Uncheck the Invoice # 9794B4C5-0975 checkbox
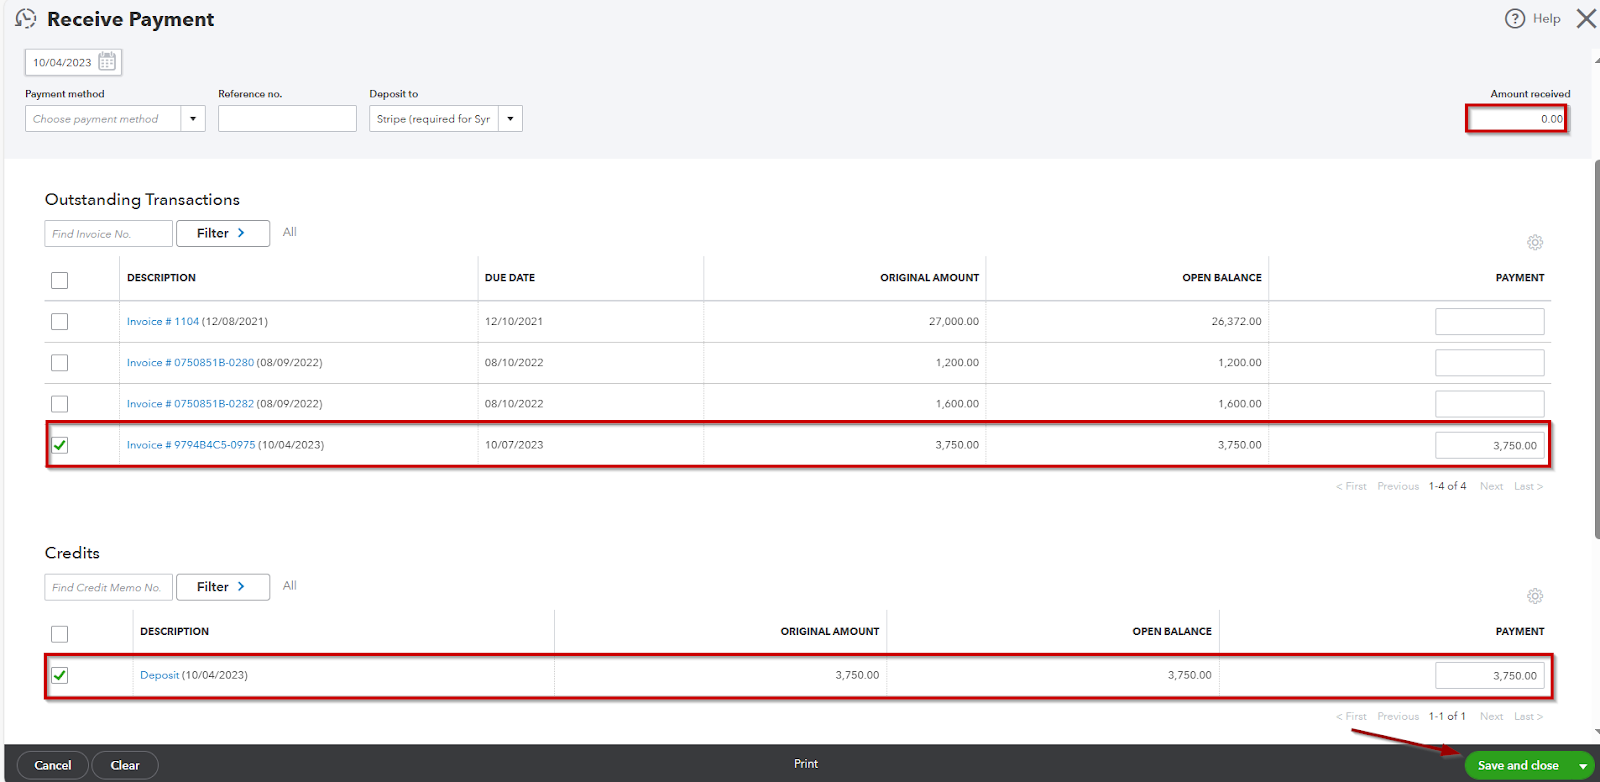This screenshot has height=782, width=1600. point(60,445)
